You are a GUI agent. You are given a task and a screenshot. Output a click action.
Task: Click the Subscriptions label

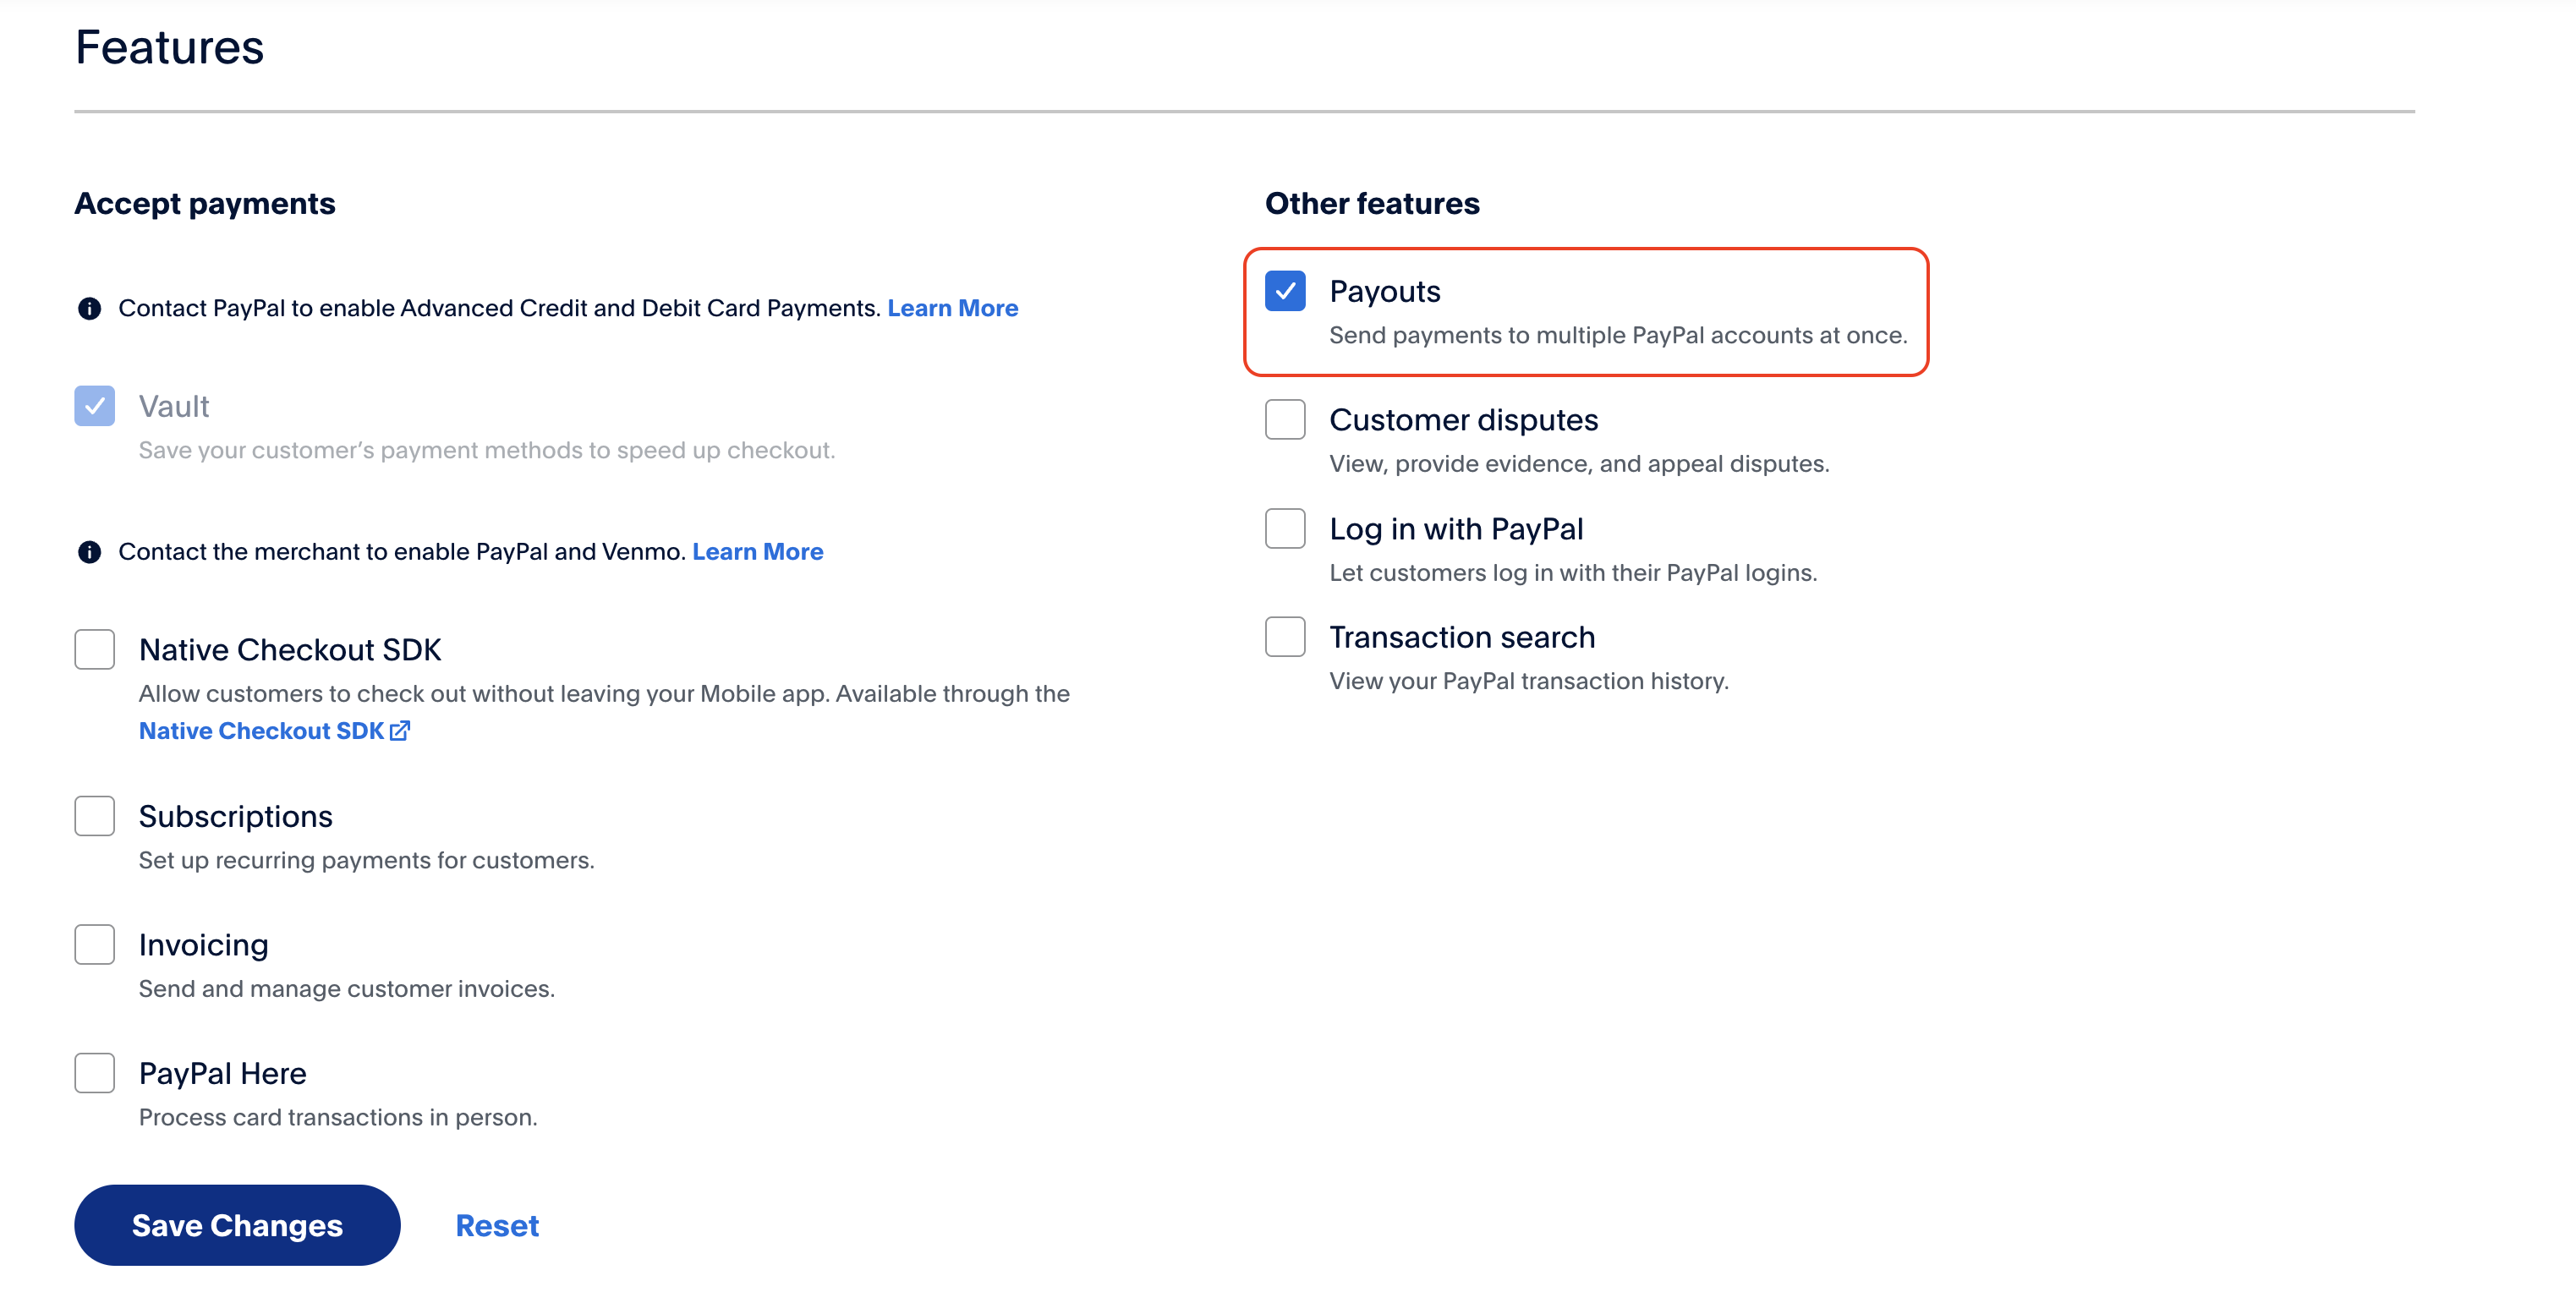236,816
